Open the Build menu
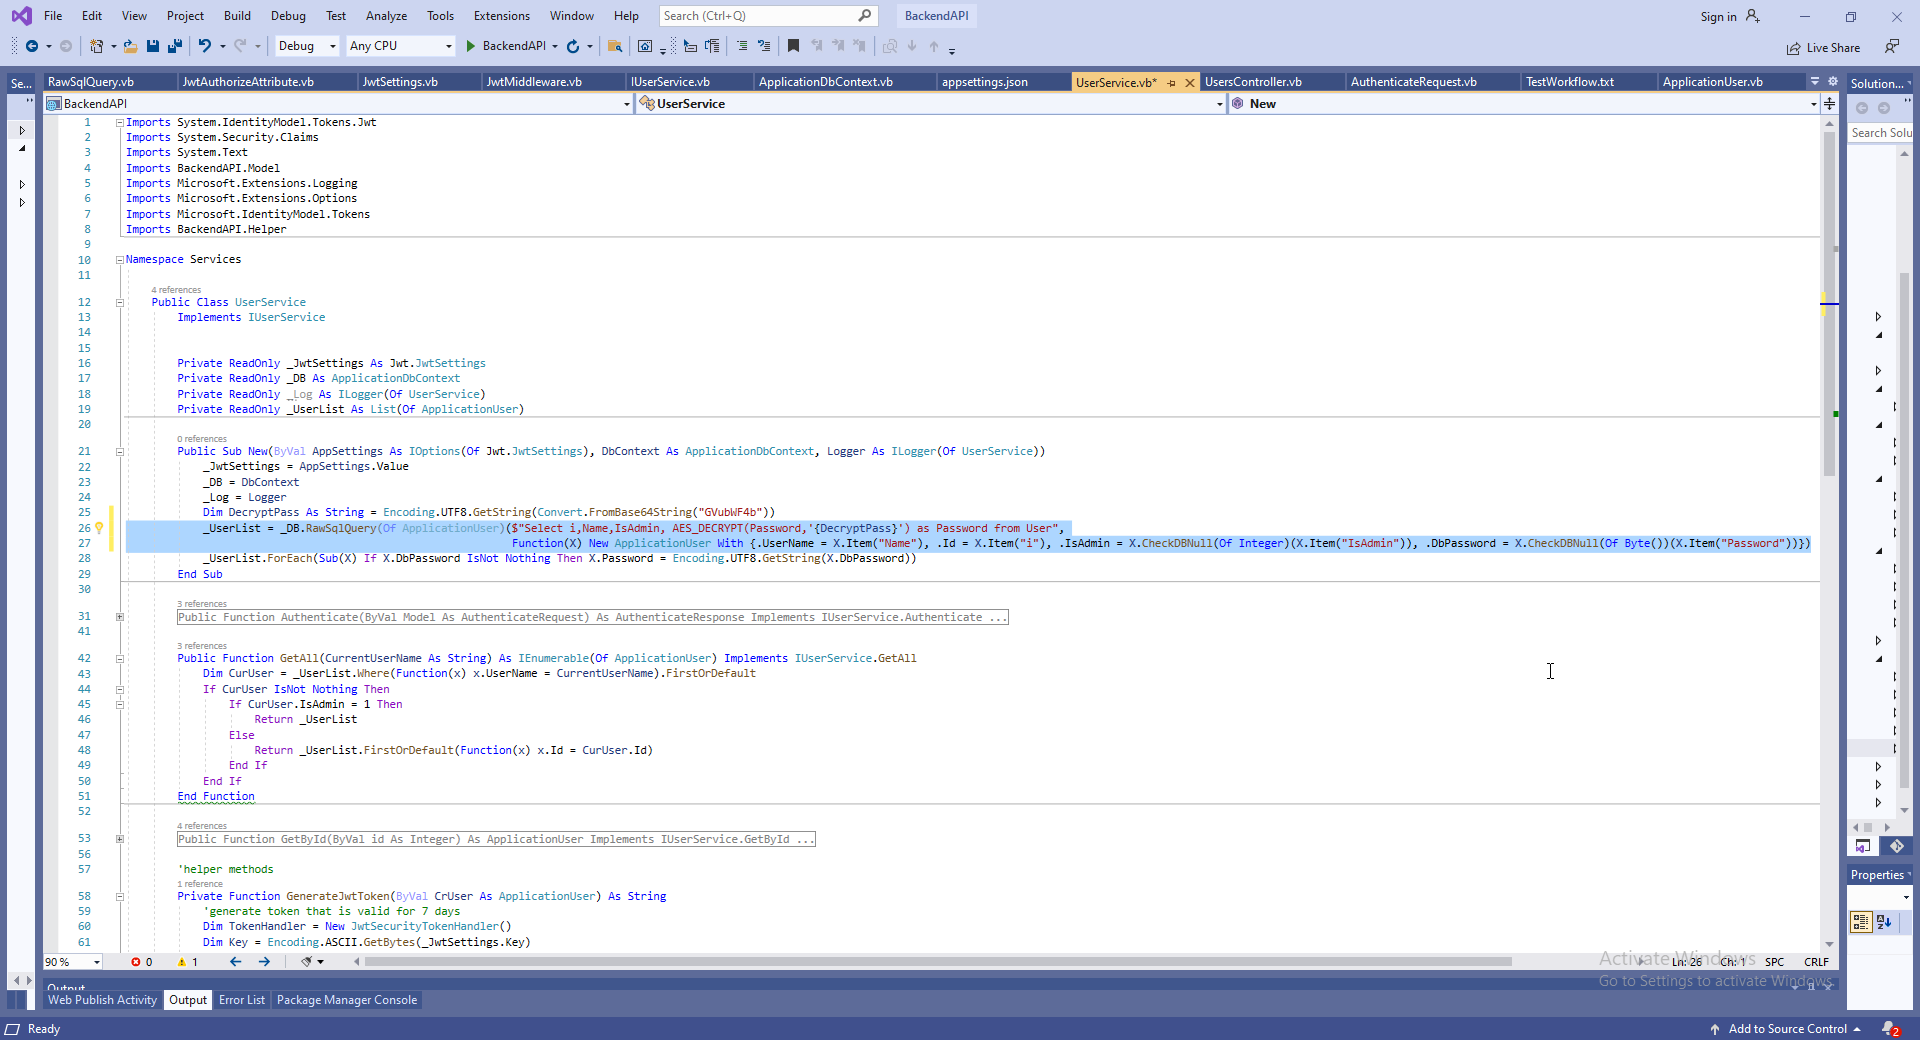This screenshot has width=1920, height=1040. point(237,16)
